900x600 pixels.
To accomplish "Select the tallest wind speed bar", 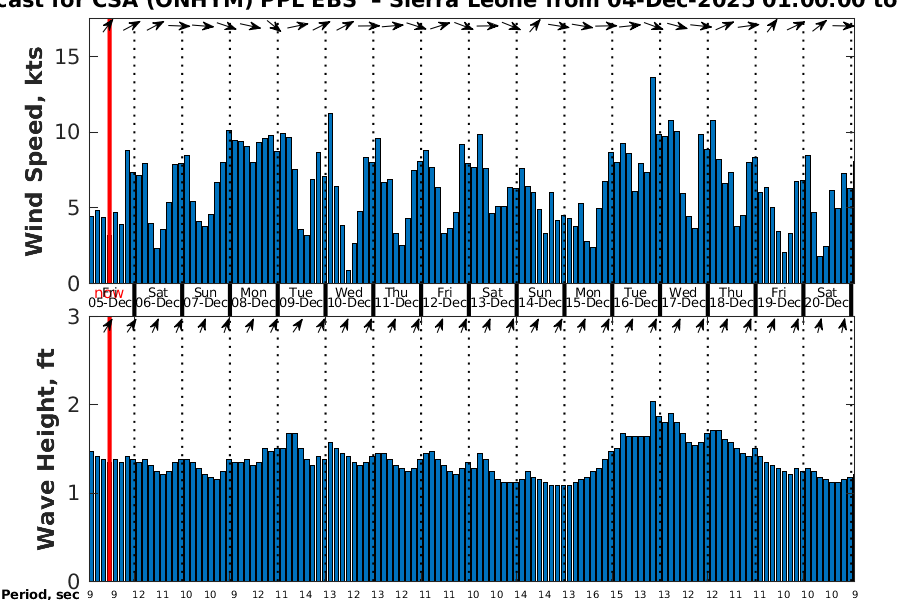I will [x=653, y=180].
